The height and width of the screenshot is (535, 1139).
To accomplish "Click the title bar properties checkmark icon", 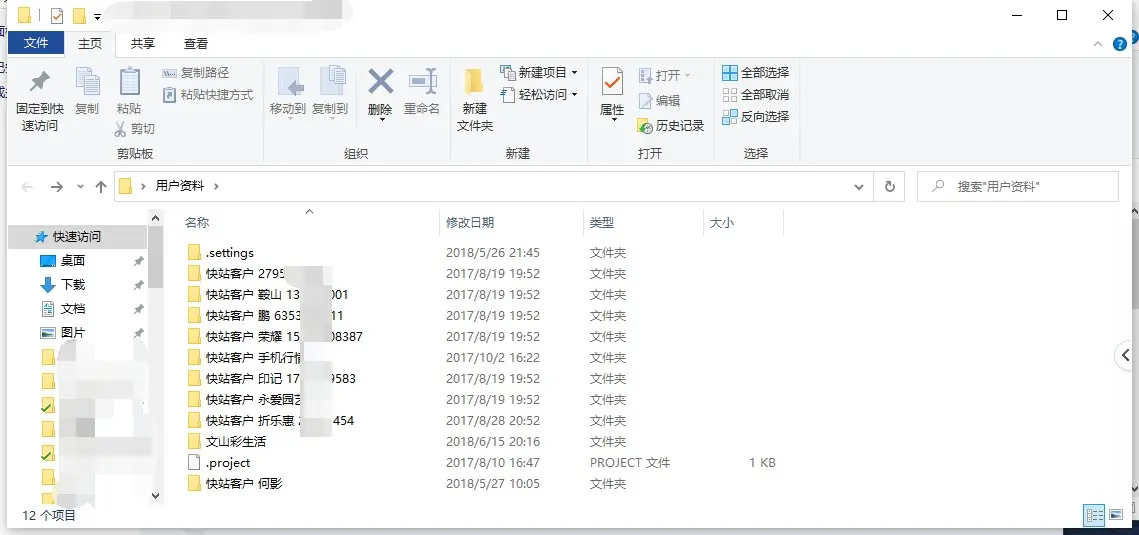I will (57, 15).
